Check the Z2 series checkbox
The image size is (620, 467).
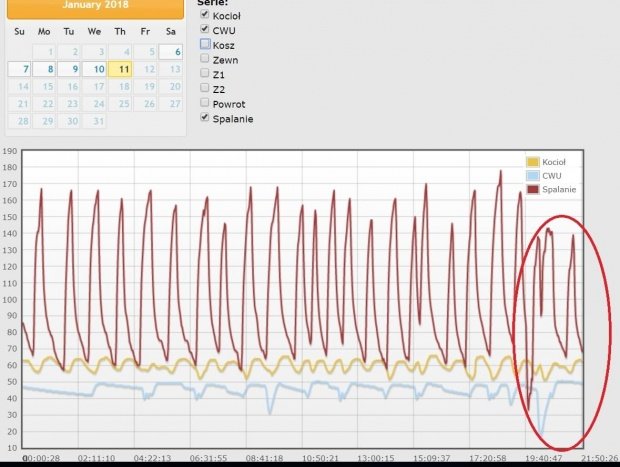coord(205,88)
